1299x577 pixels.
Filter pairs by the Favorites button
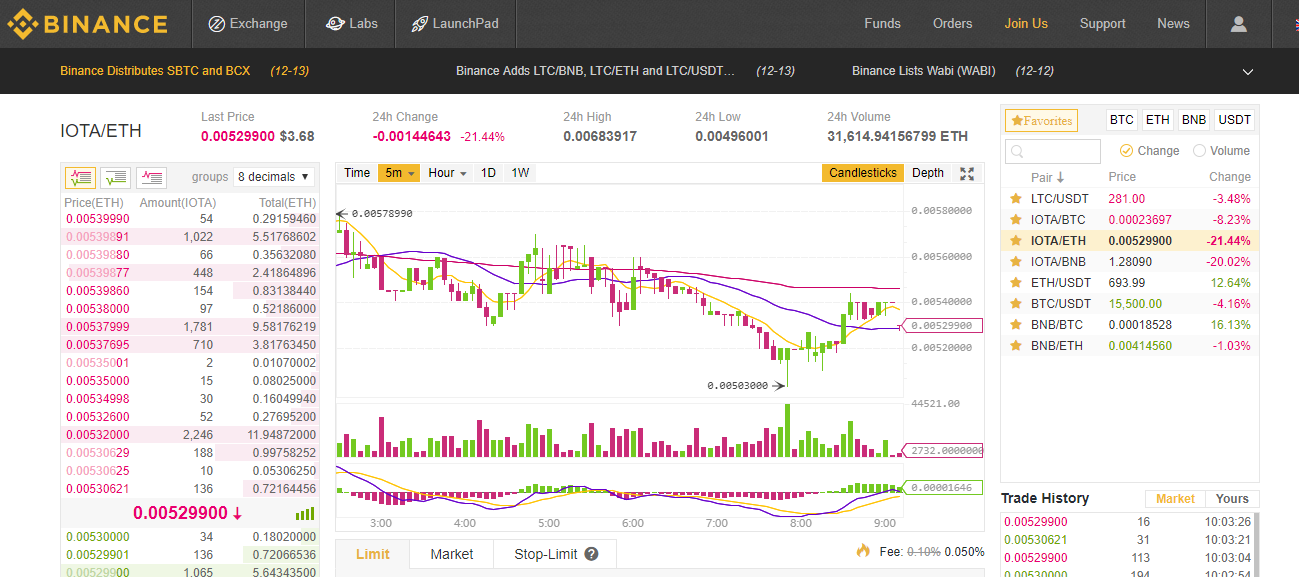point(1041,121)
